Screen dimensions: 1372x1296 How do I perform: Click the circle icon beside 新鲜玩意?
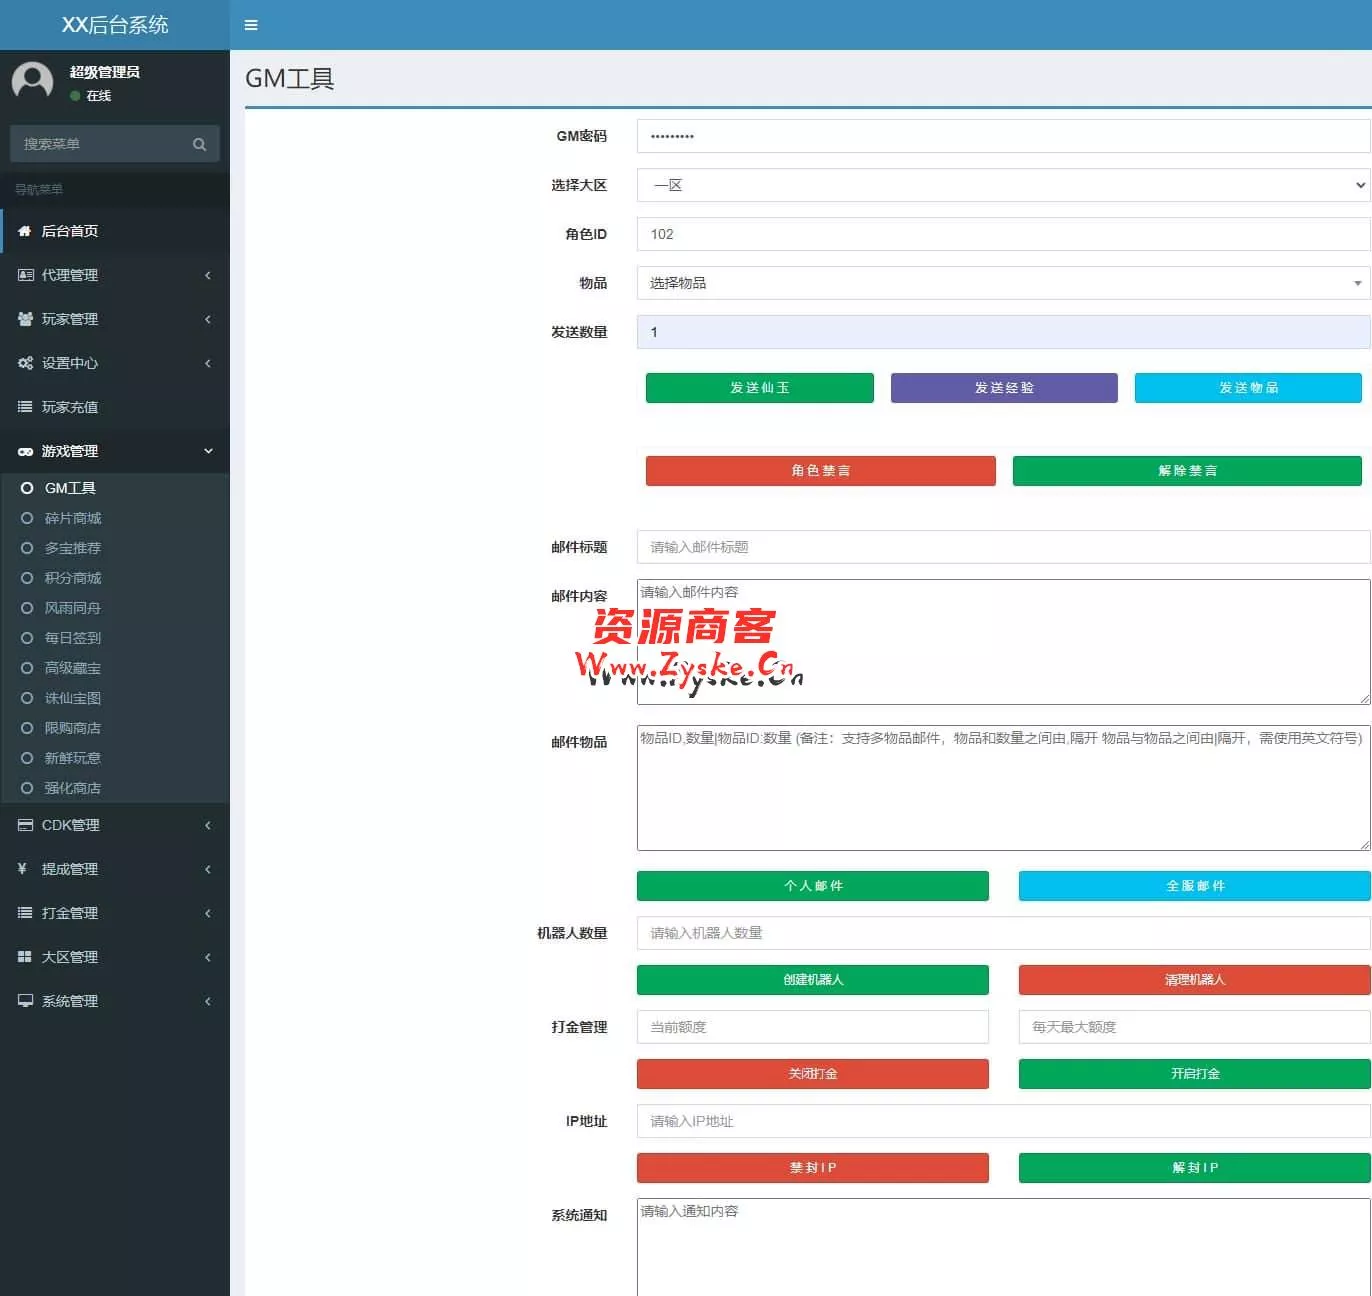pos(27,758)
